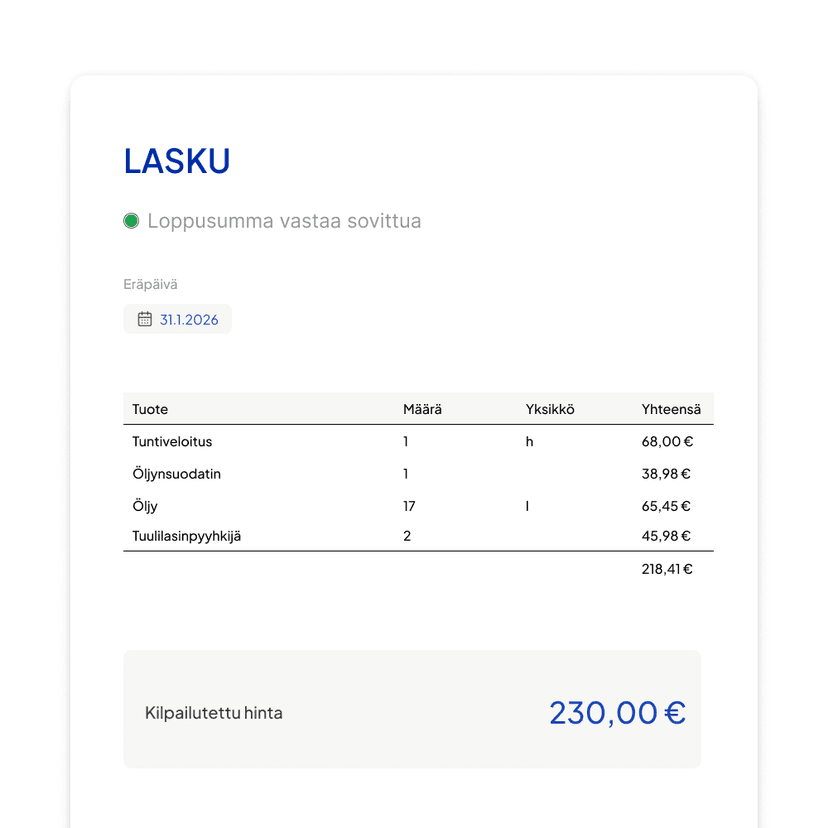Viewport: 828px width, 828px height.
Task: Click the subtotal amount 218,41 €
Action: 666,568
